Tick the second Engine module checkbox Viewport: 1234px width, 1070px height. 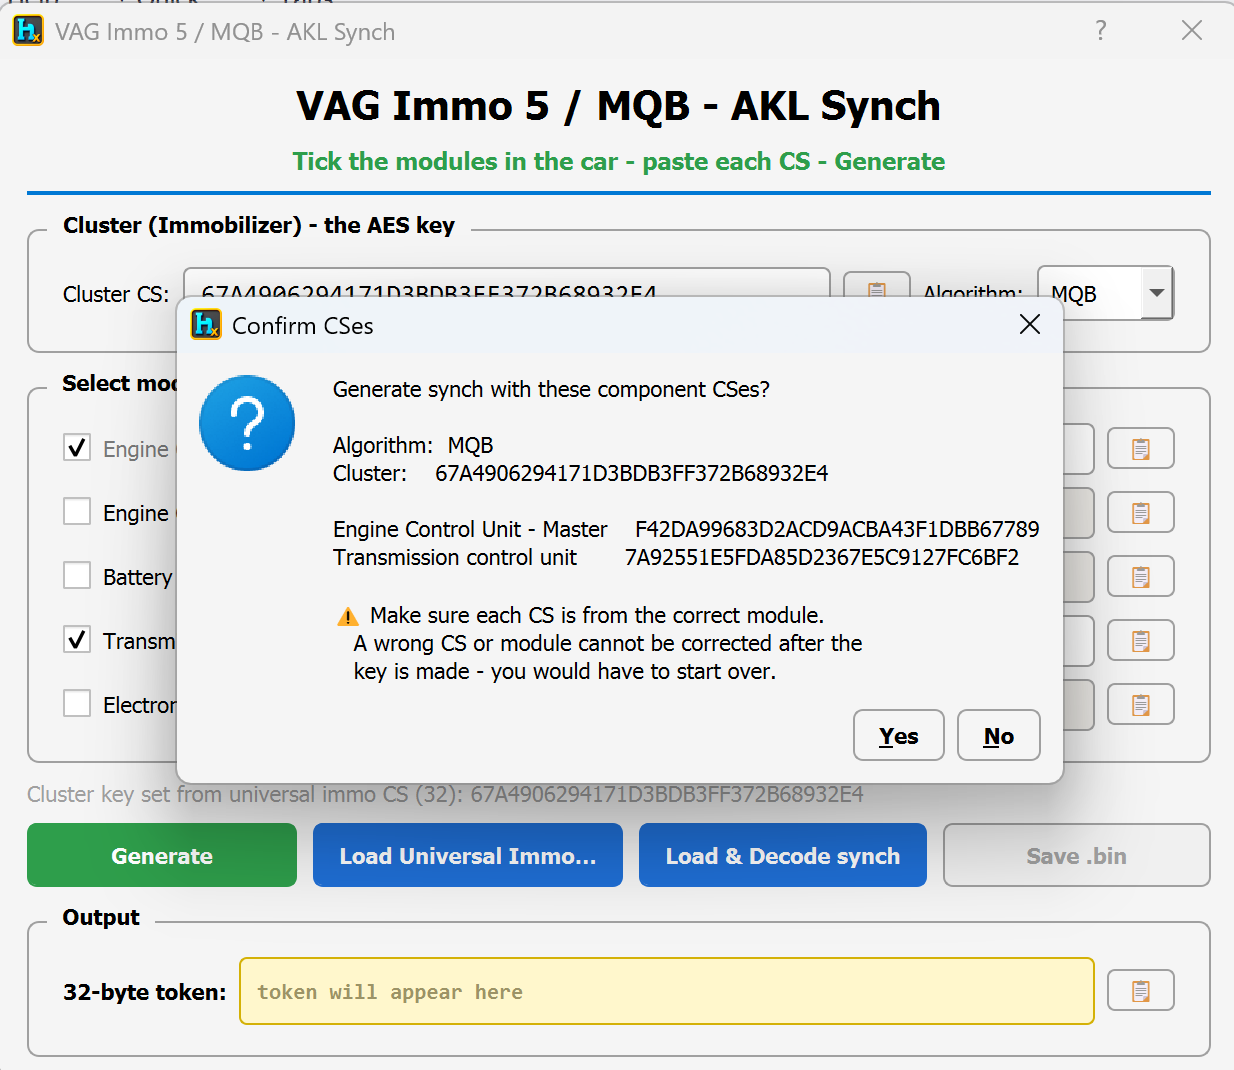[x=77, y=511]
